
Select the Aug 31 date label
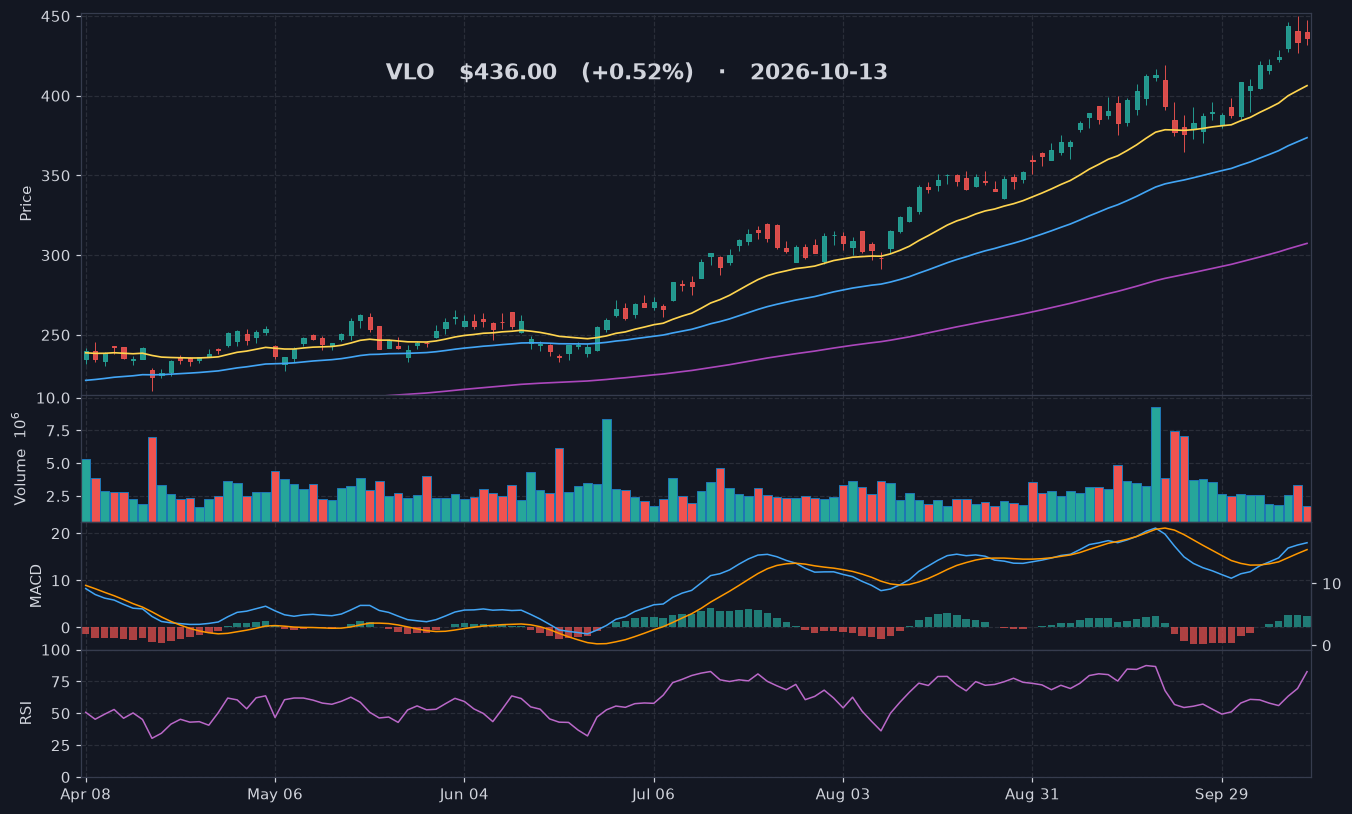1033,796
